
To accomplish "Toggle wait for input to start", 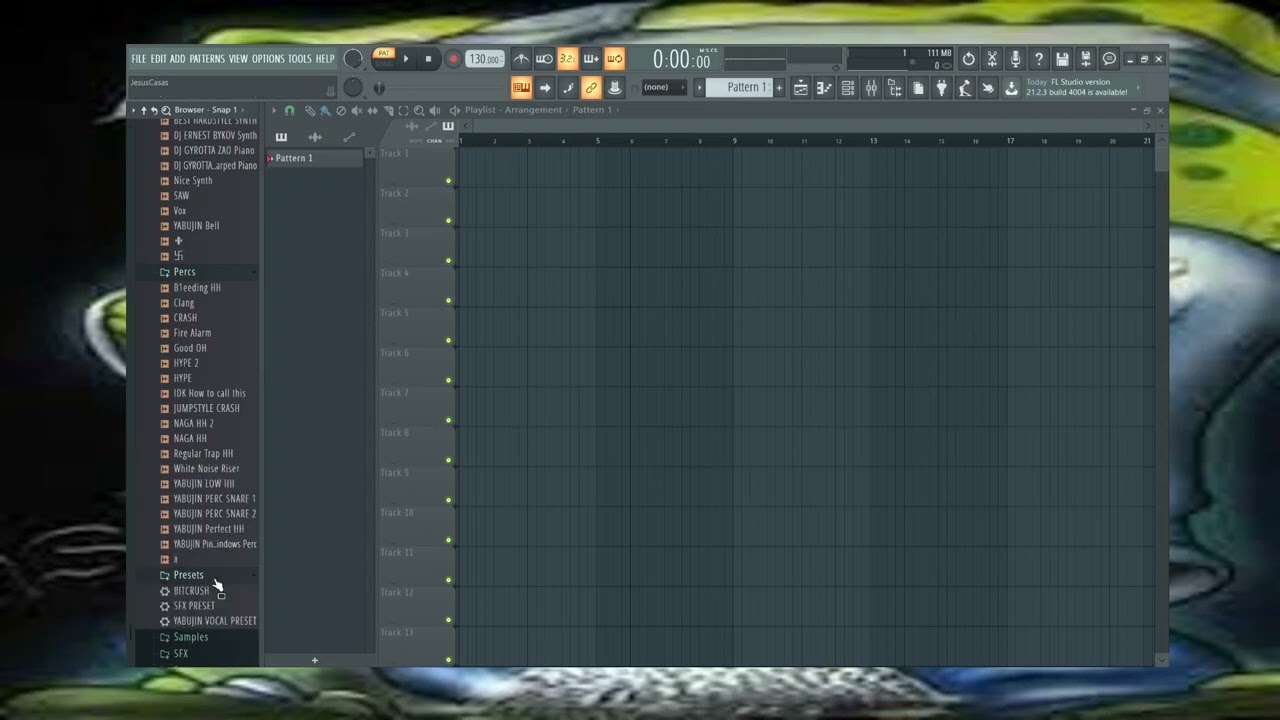I will tap(544, 59).
